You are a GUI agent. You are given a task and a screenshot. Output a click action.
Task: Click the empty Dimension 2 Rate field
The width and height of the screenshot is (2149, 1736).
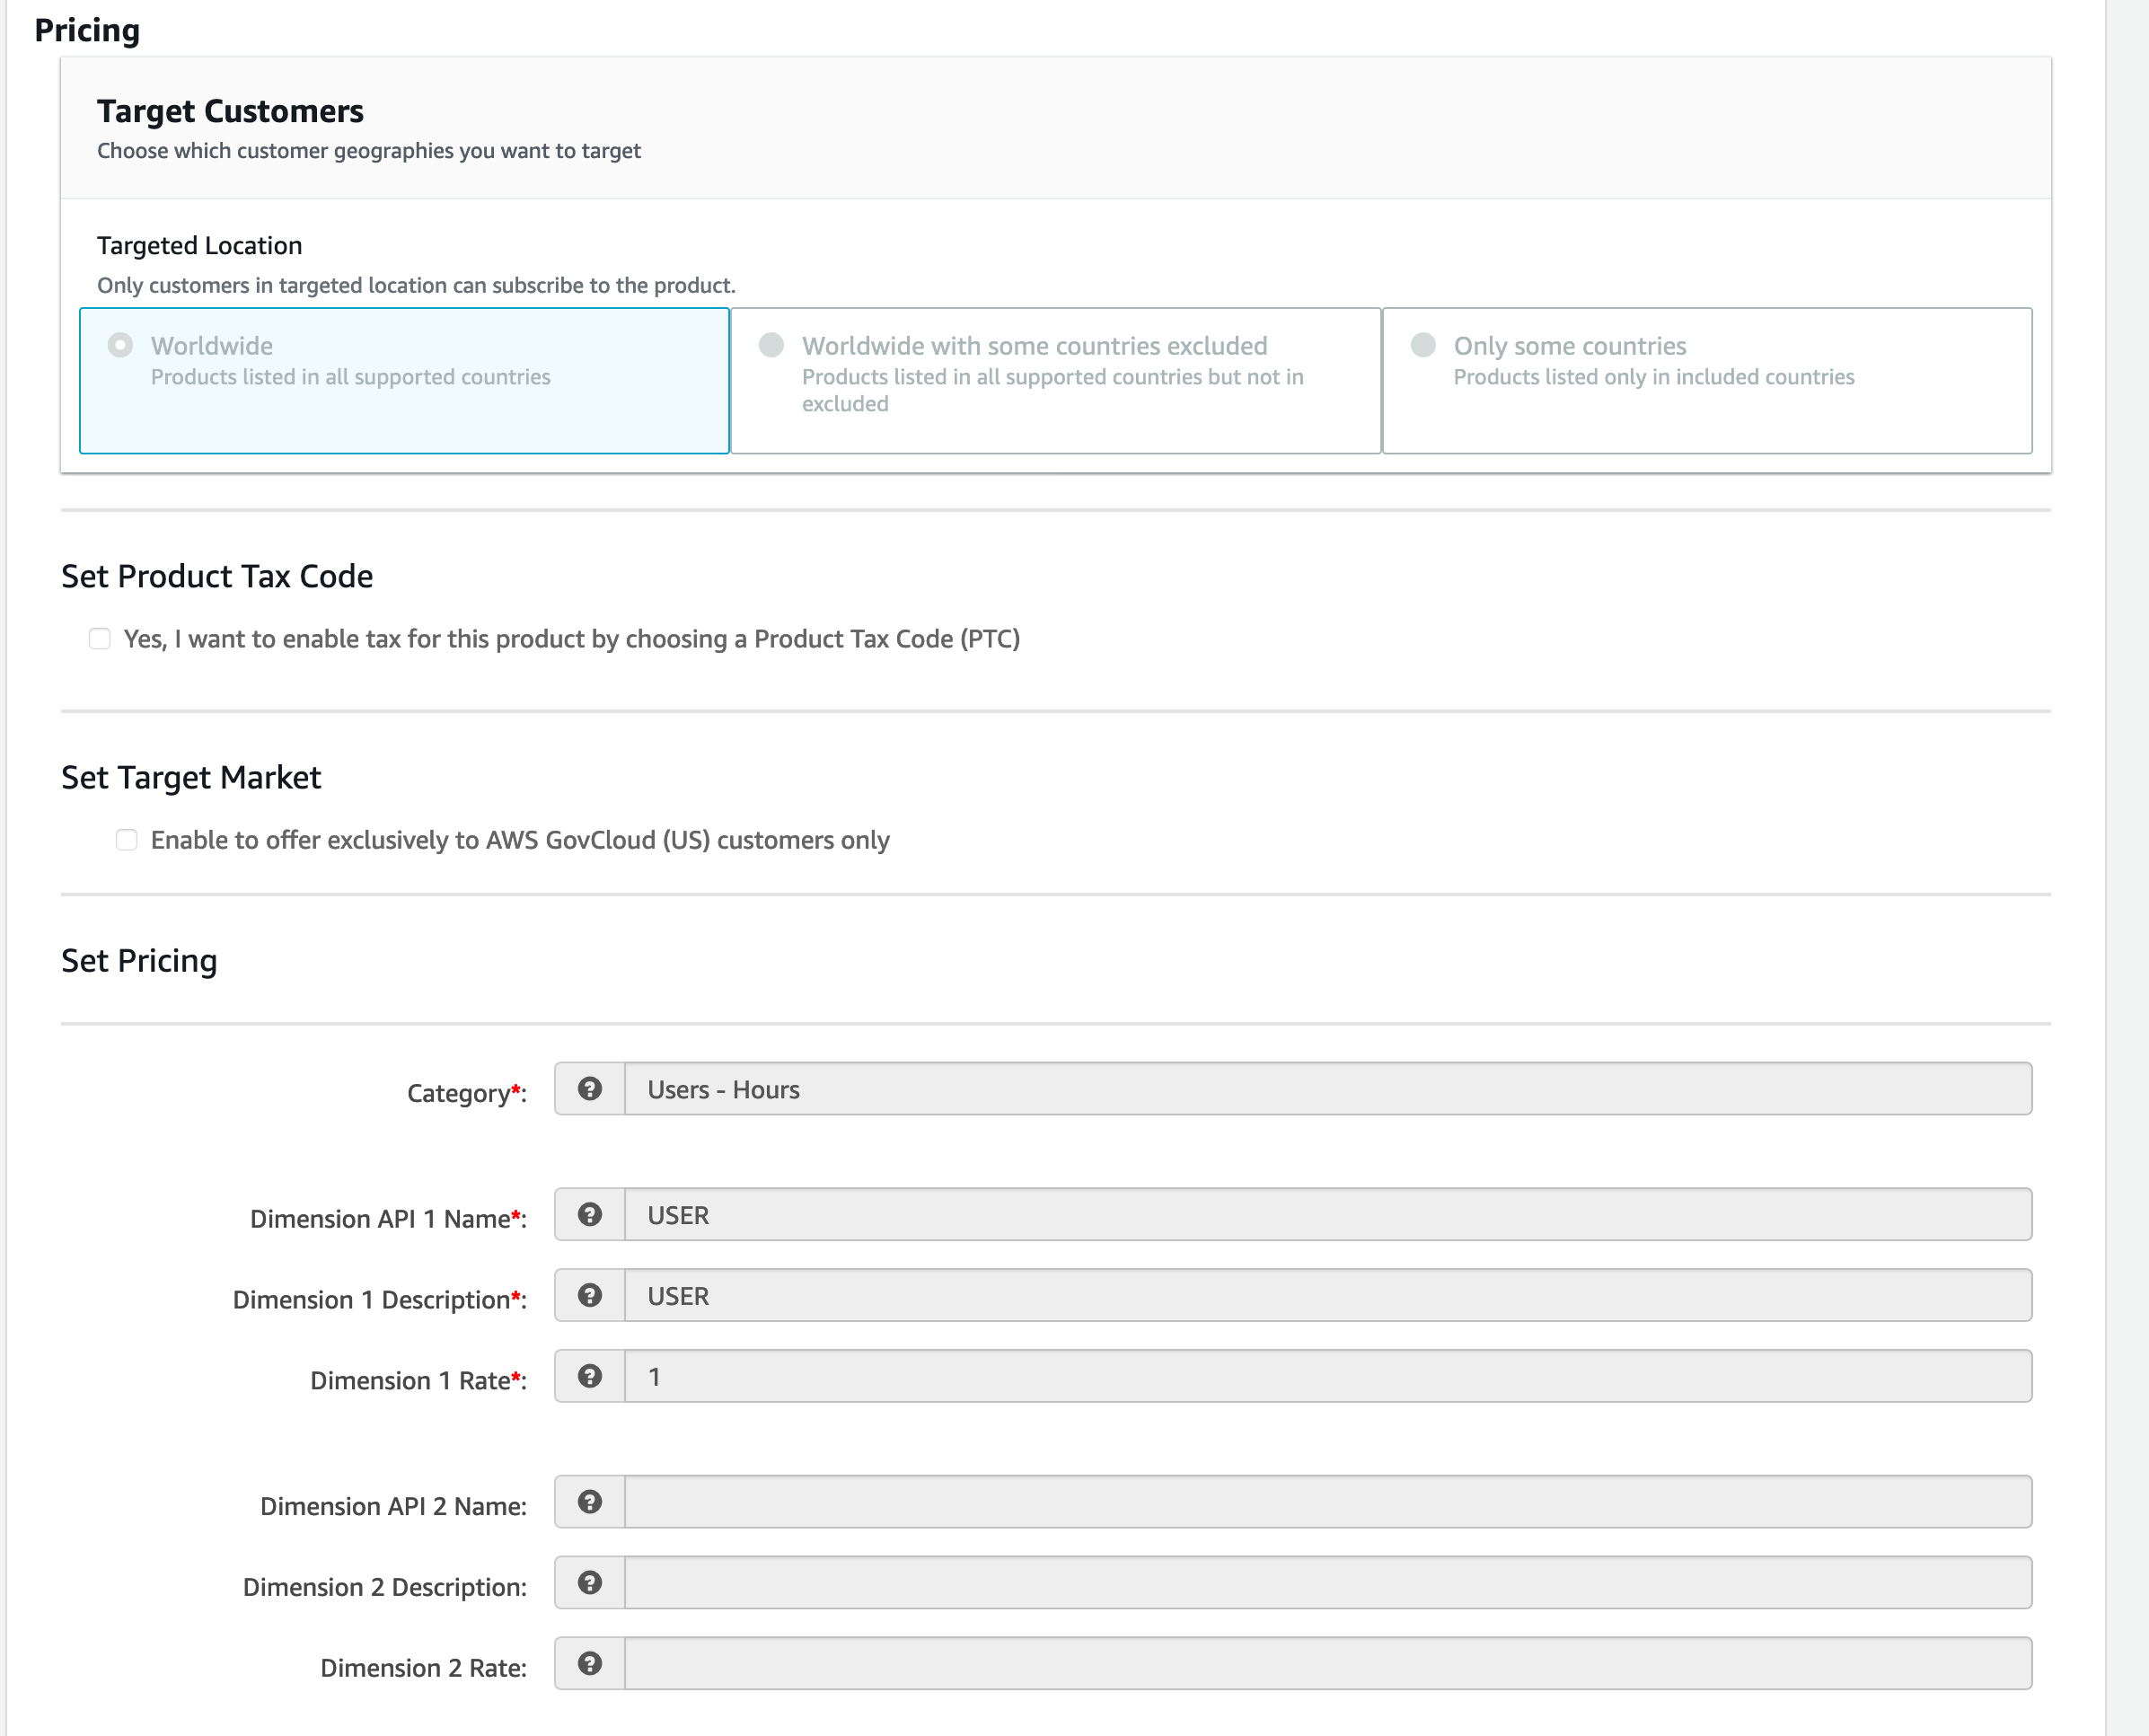(x=1327, y=1664)
